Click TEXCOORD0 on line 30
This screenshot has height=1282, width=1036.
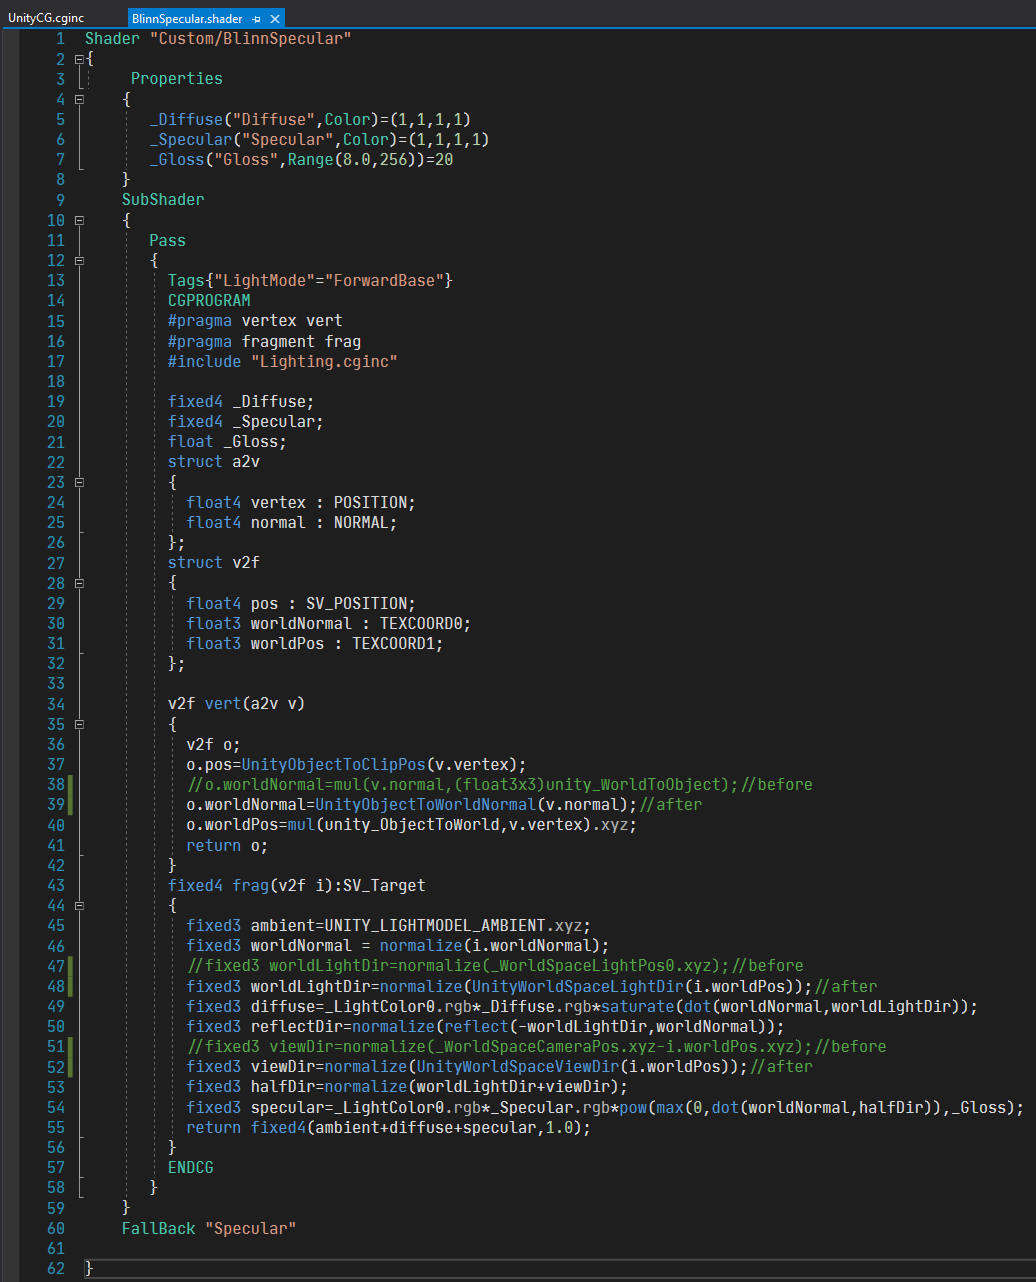(x=421, y=623)
